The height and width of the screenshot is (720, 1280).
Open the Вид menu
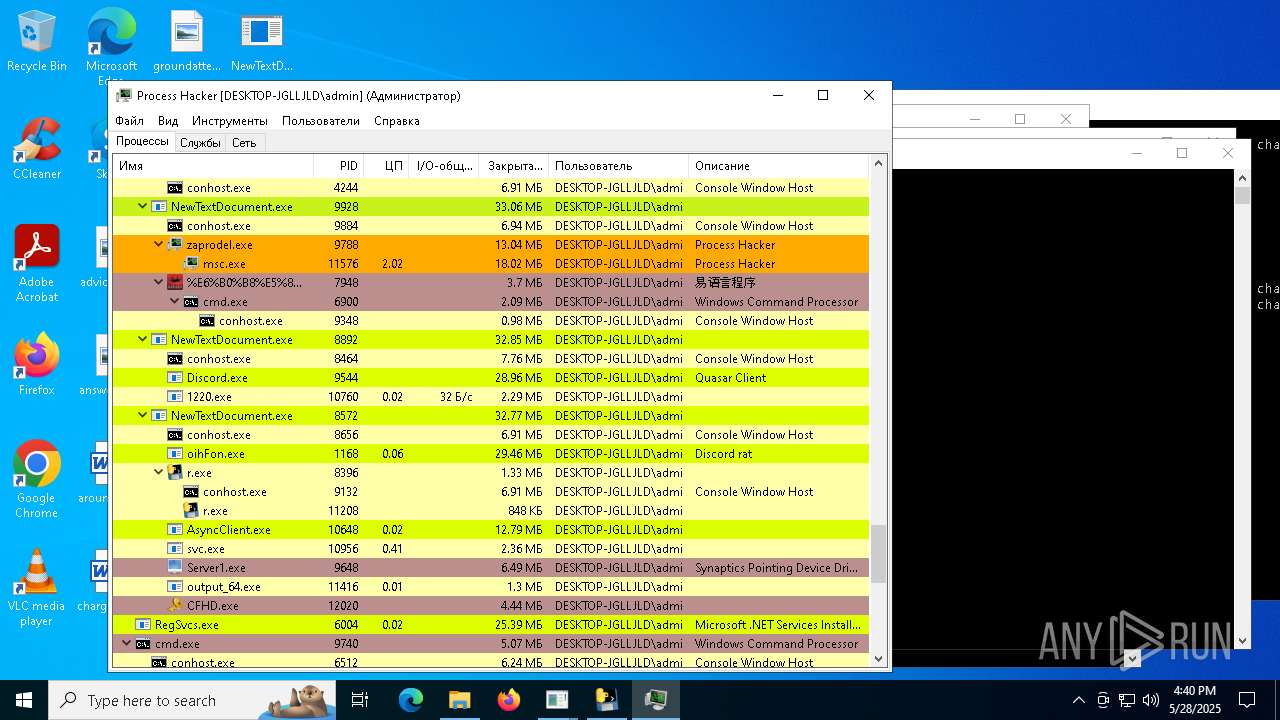(x=168, y=121)
